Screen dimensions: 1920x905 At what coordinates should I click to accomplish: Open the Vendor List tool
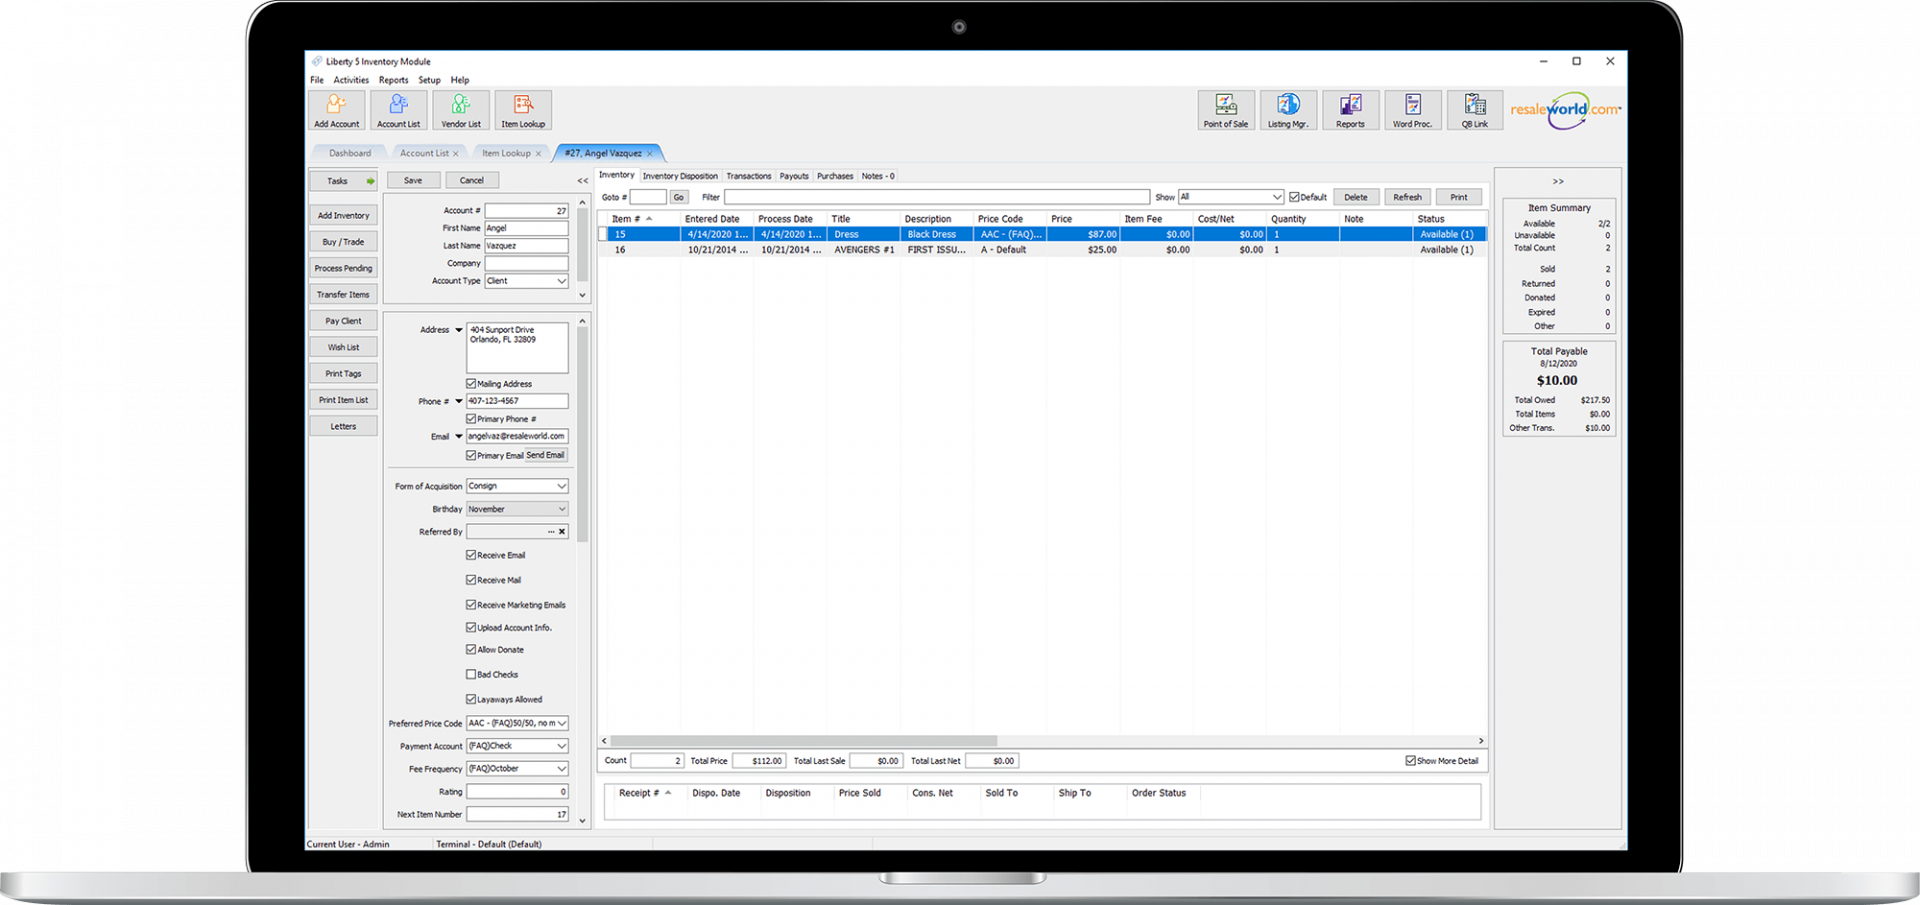[x=460, y=110]
